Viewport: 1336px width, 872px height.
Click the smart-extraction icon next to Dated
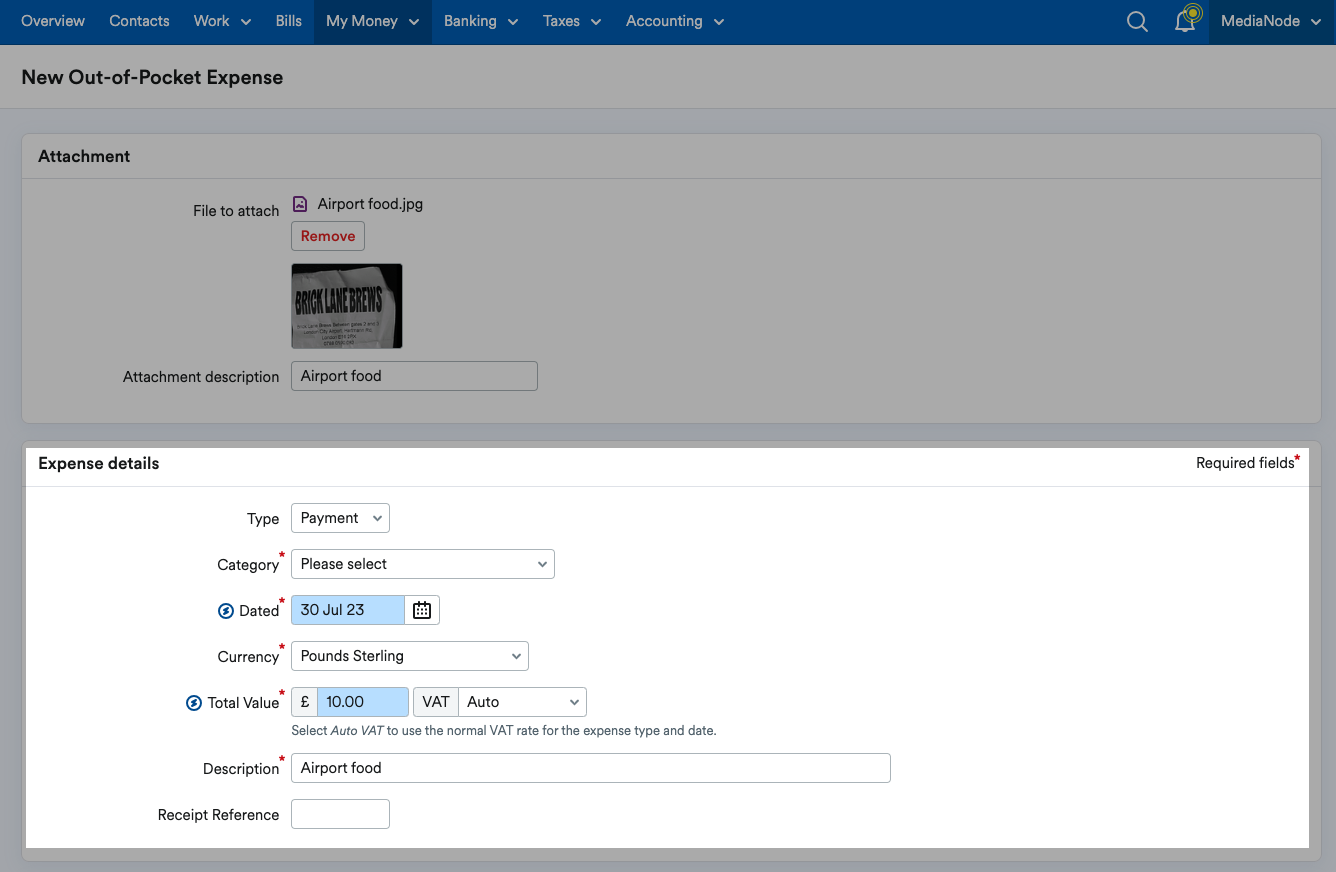tap(226, 610)
